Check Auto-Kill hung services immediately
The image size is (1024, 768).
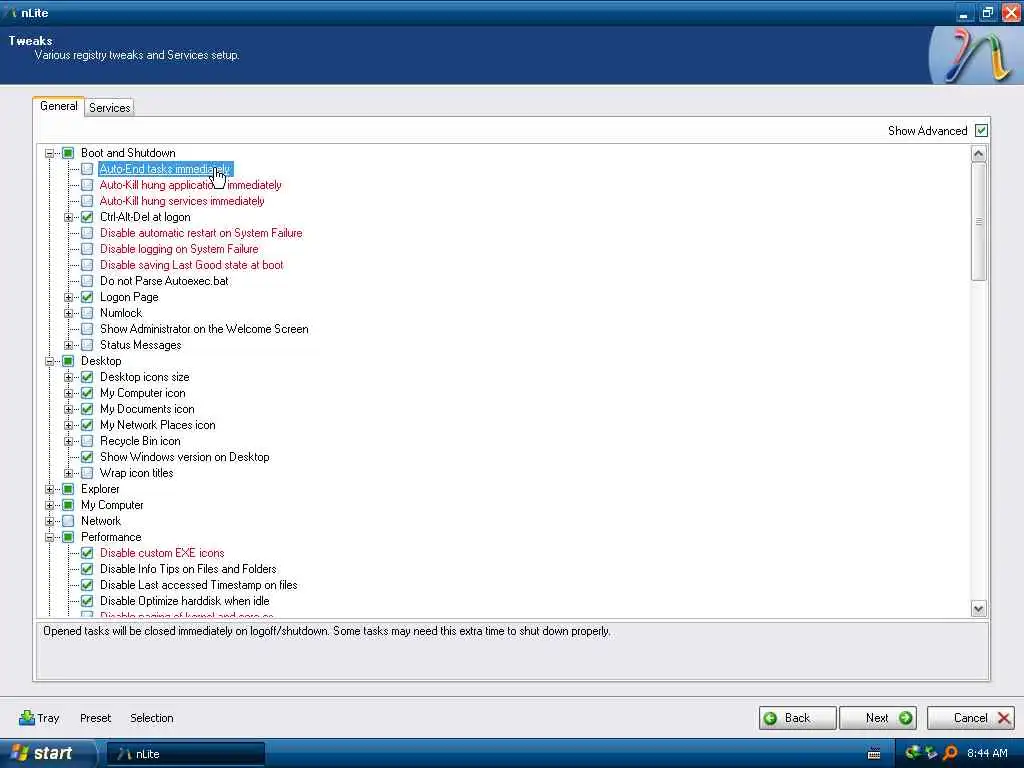(x=87, y=201)
